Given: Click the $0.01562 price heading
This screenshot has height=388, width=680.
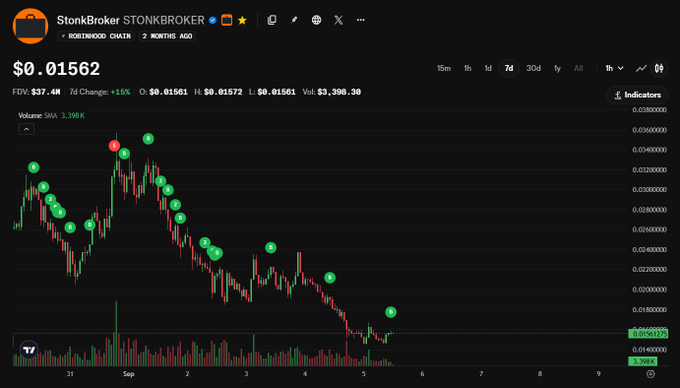Looking at the screenshot, I should click(56, 69).
